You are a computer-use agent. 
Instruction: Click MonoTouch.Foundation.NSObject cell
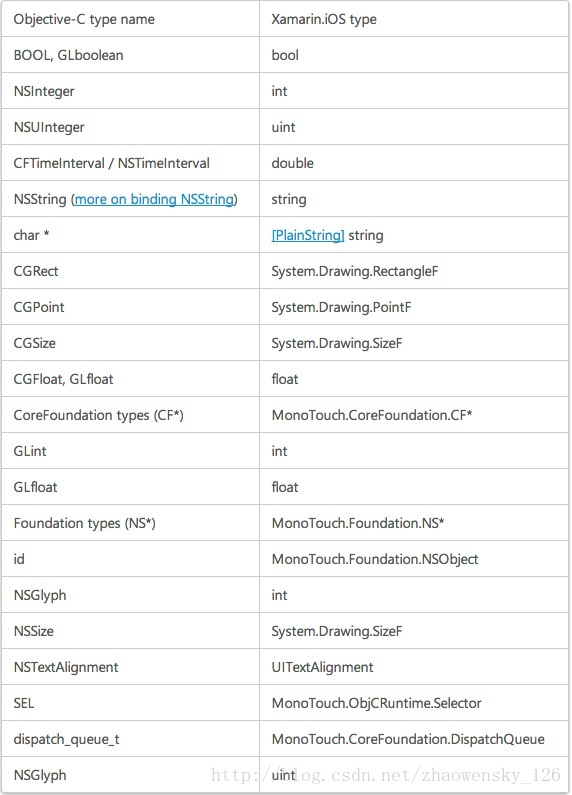point(414,559)
